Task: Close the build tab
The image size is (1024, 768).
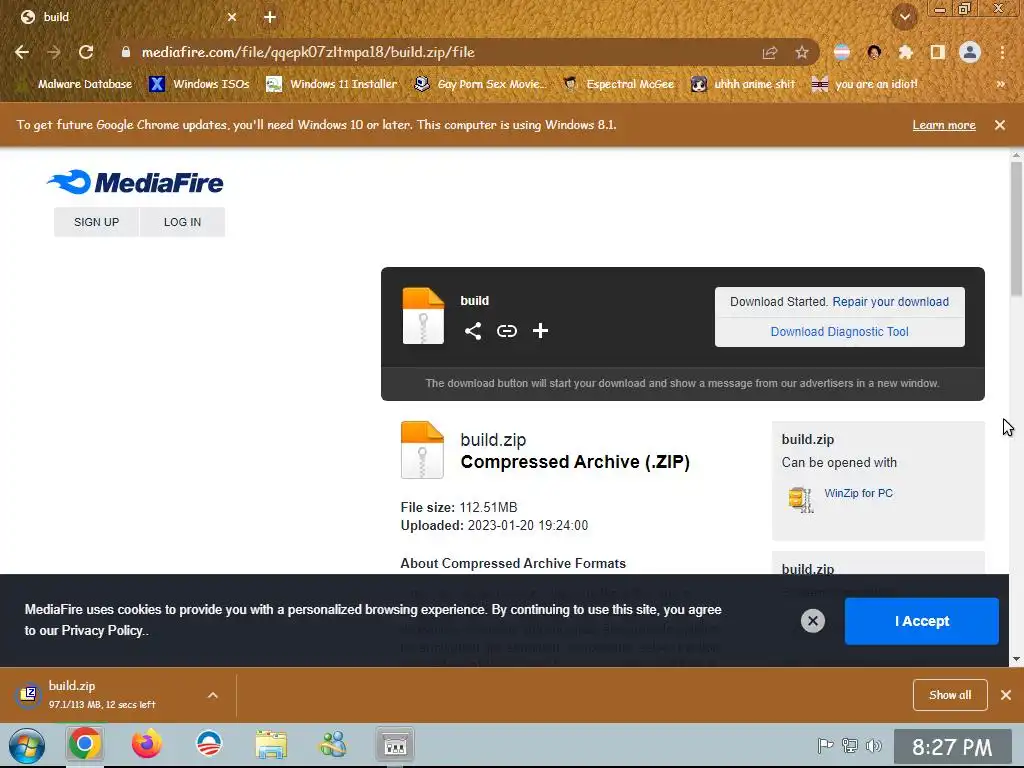Action: tap(232, 17)
